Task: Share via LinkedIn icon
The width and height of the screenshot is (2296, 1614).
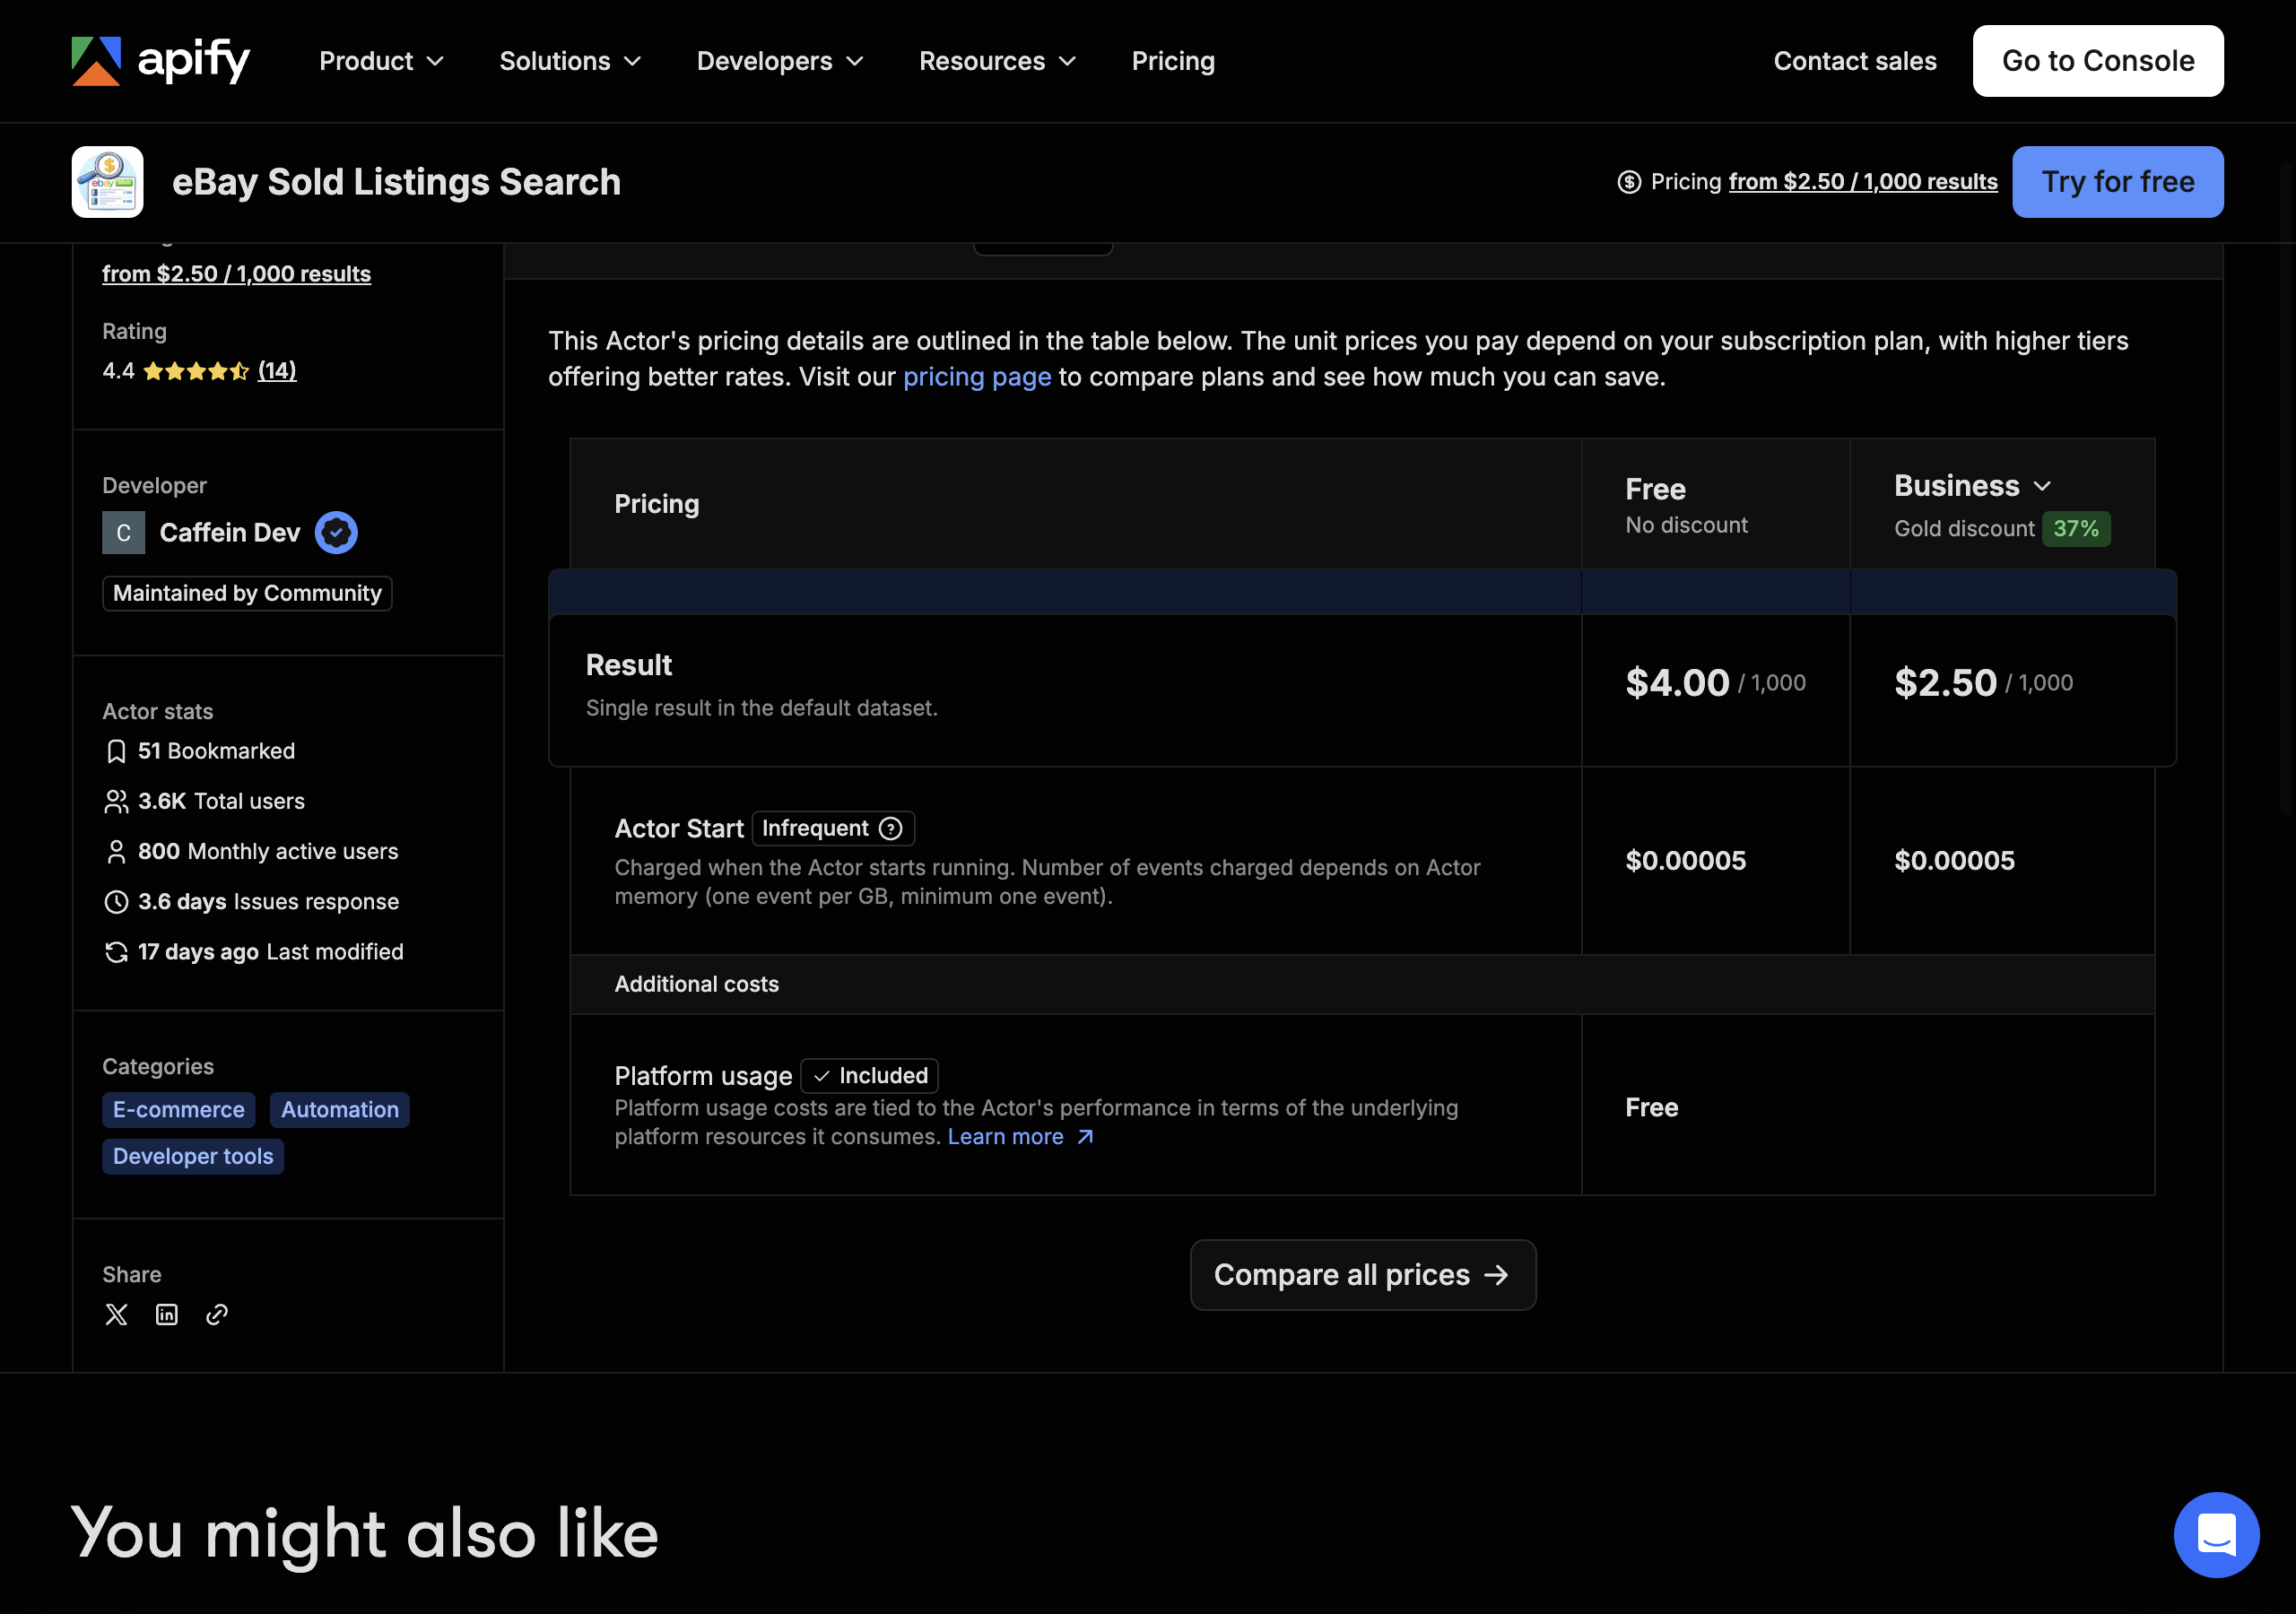Action: pyautogui.click(x=167, y=1314)
